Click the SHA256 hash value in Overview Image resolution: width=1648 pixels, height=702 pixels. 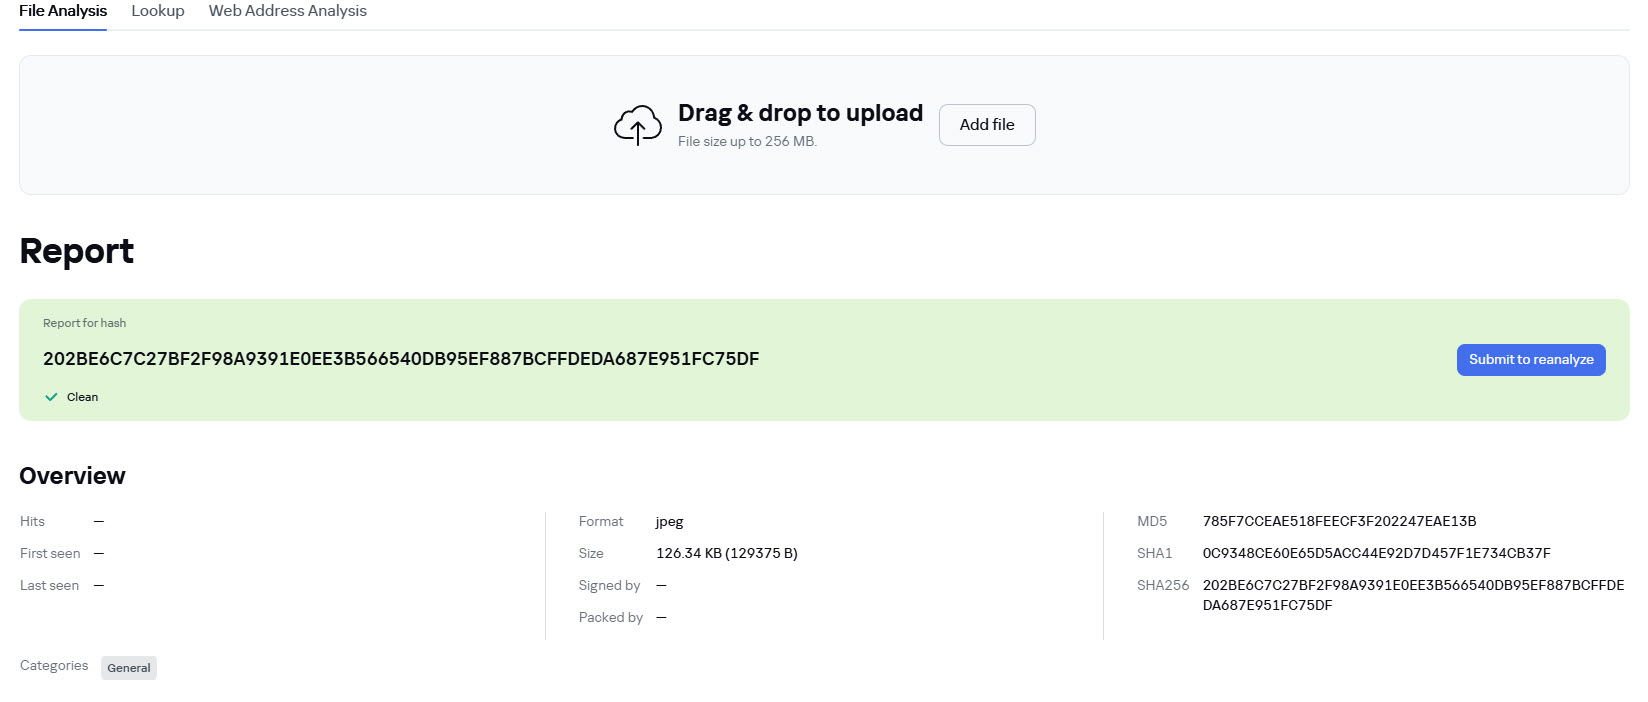pos(1412,595)
